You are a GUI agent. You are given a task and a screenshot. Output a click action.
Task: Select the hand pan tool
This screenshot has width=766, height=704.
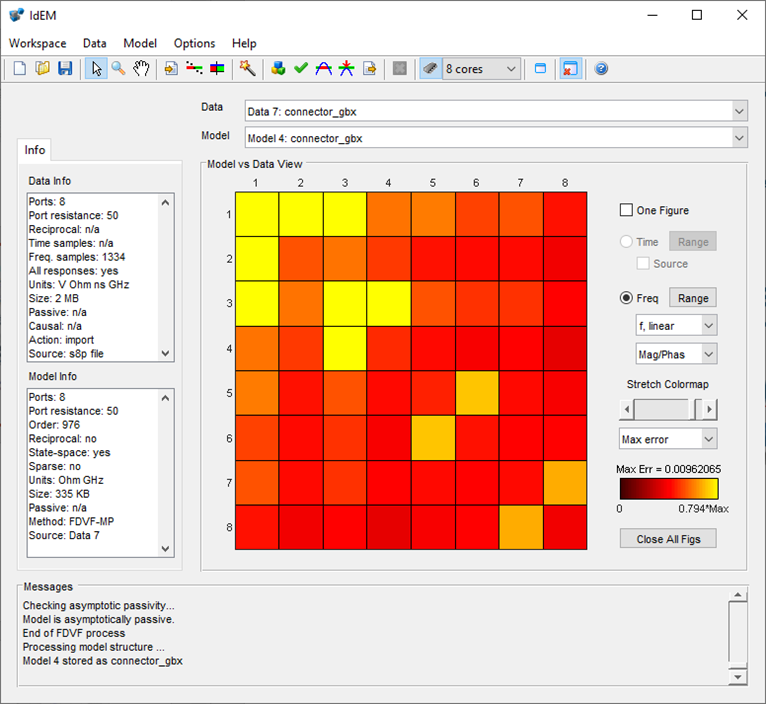click(x=141, y=69)
